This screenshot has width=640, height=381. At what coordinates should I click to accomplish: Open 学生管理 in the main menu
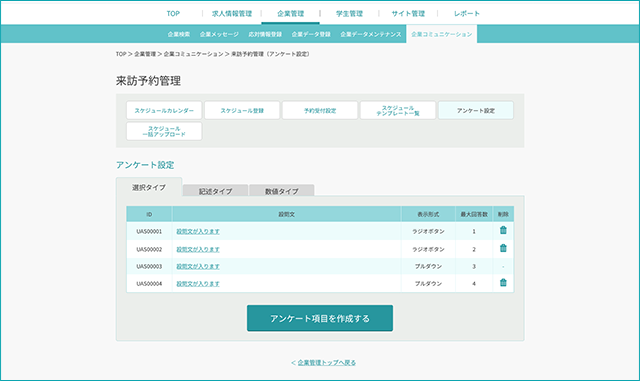[x=349, y=13]
